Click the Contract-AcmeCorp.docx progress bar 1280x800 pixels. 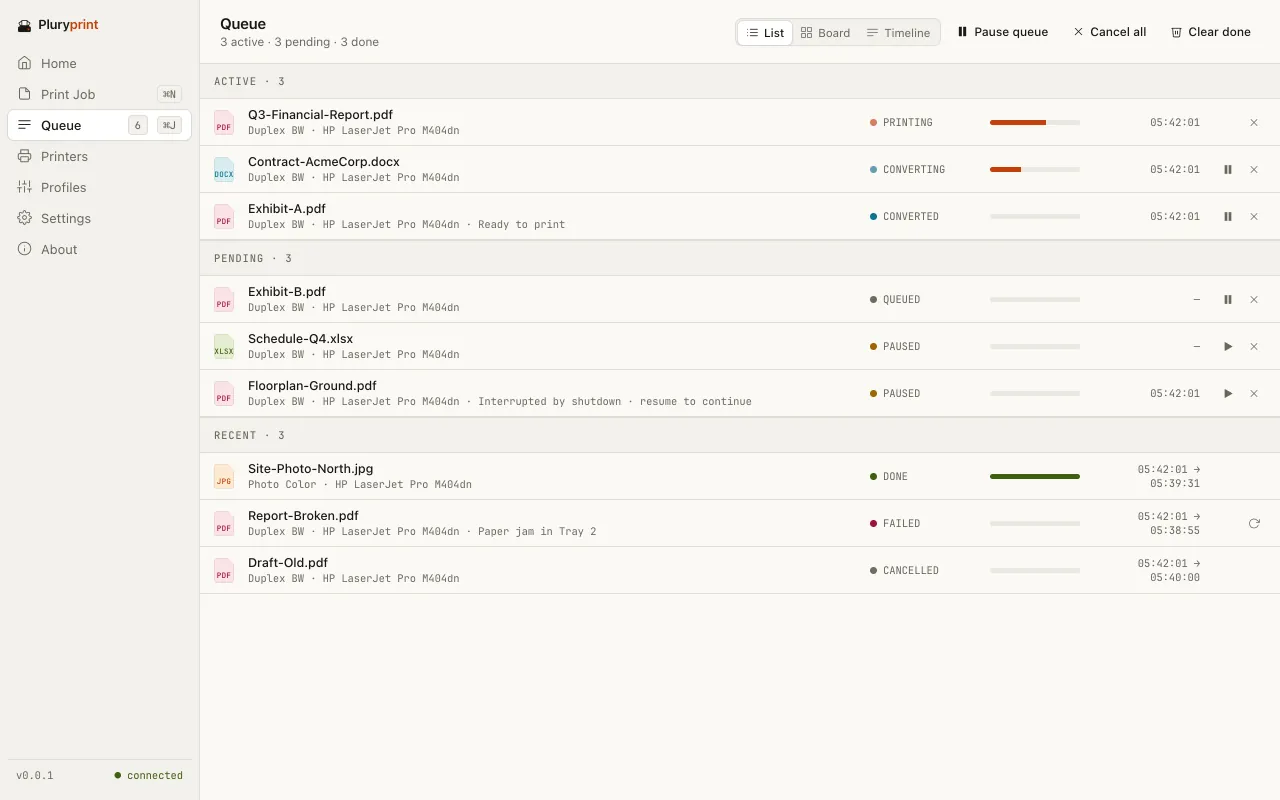[1035, 169]
